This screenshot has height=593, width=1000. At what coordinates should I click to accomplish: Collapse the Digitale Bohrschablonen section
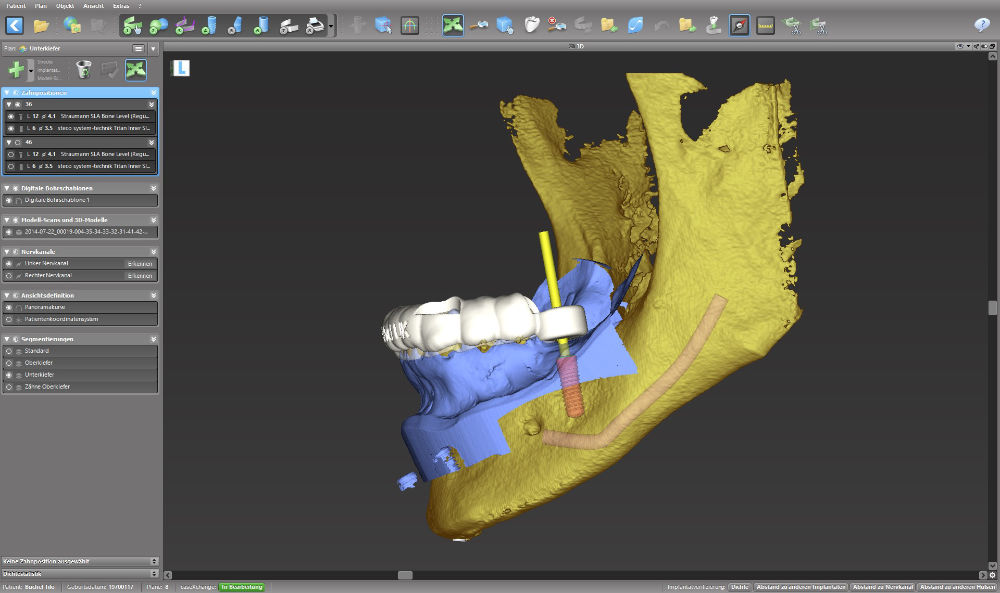[x=7, y=188]
